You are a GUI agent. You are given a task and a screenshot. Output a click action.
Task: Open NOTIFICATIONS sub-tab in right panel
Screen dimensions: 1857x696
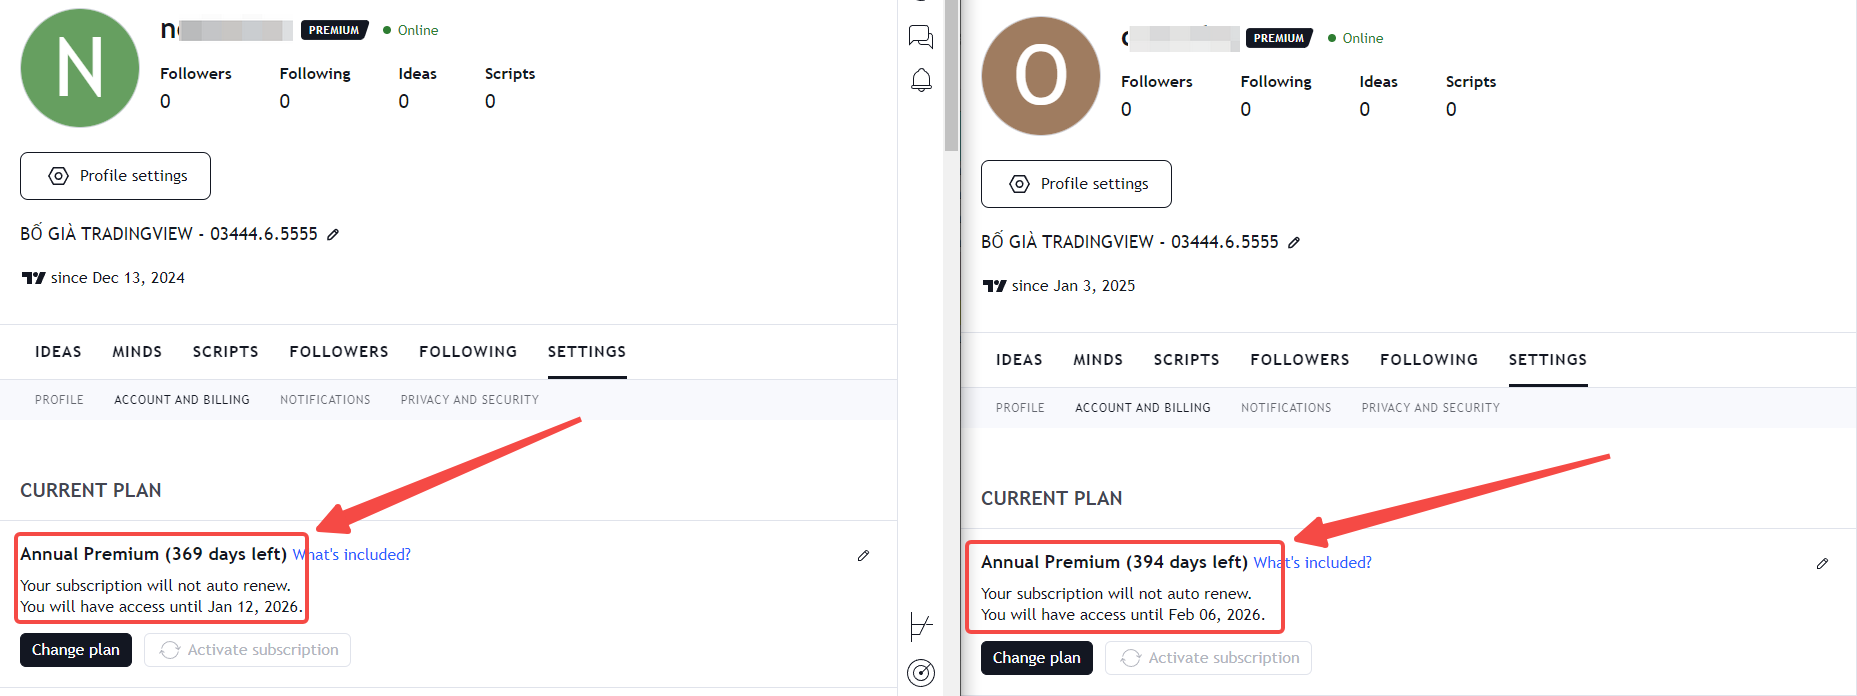click(x=1286, y=408)
